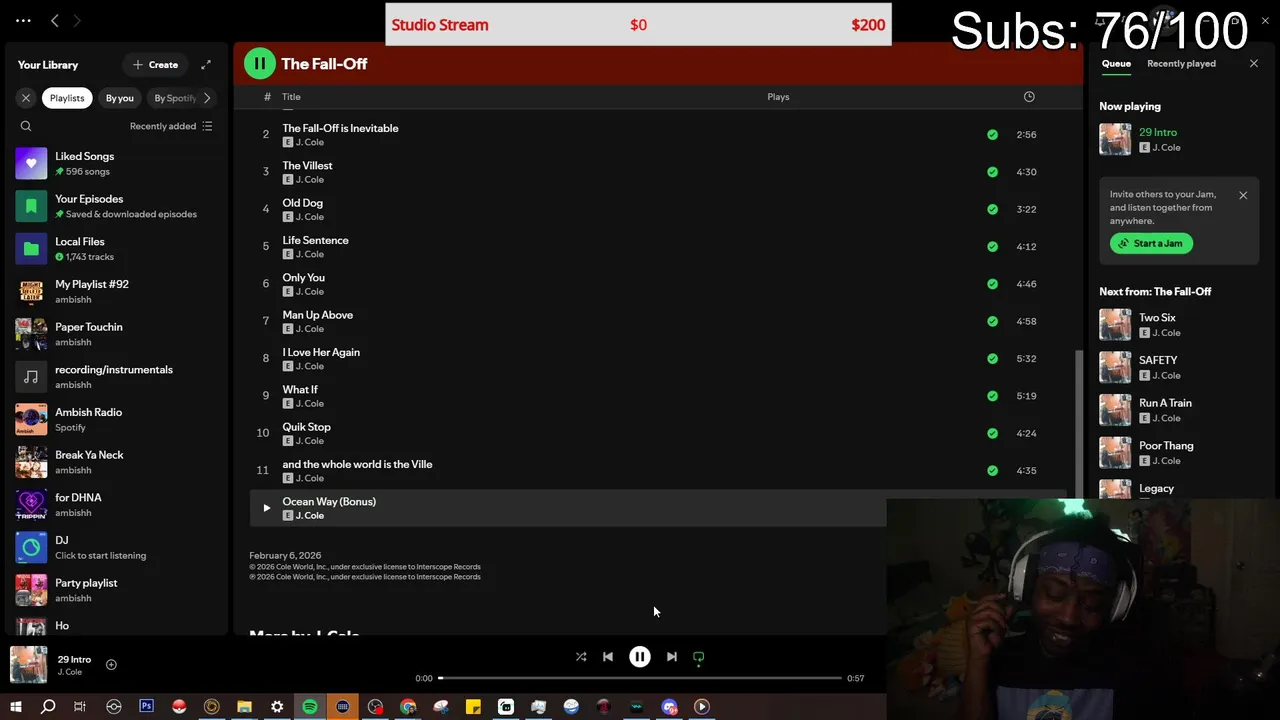Image resolution: width=1280 pixels, height=720 pixels.
Task: Toggle repeat mode in the player bar
Action: tap(699, 657)
